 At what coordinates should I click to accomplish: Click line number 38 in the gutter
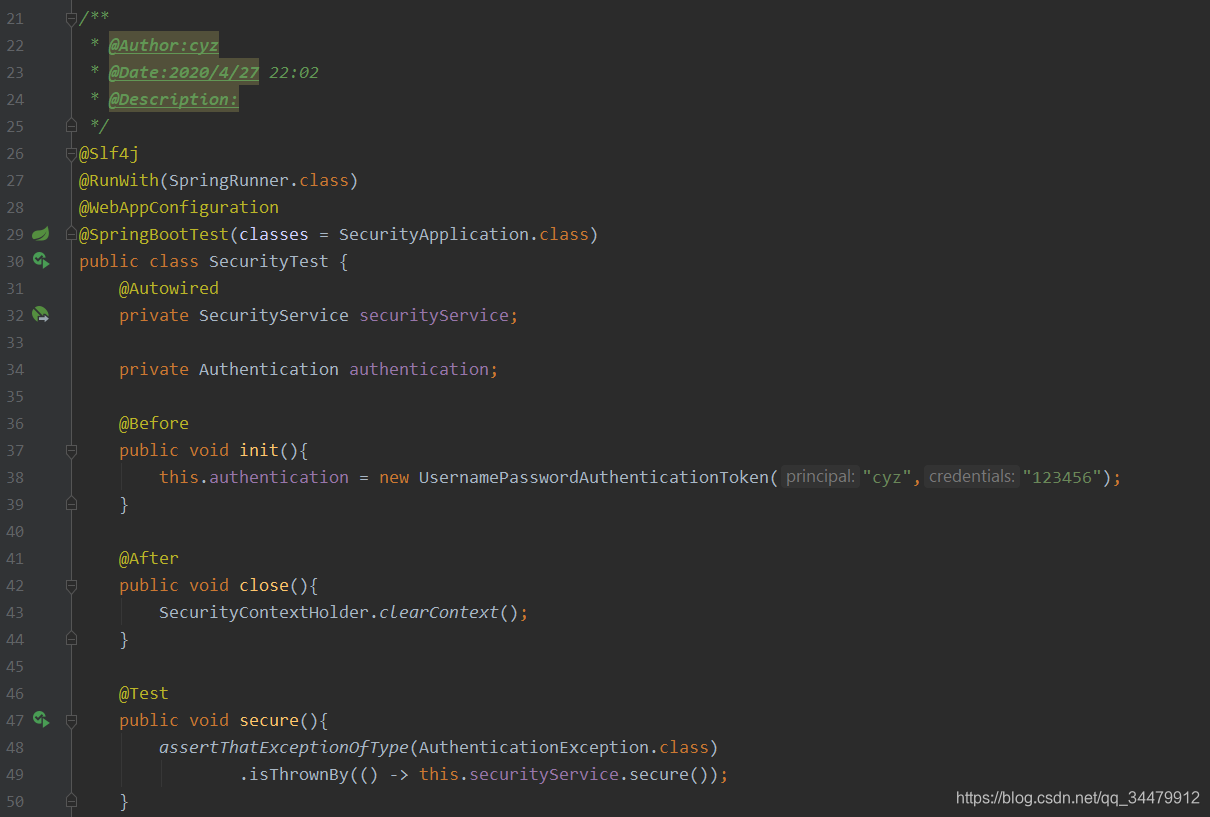point(15,477)
